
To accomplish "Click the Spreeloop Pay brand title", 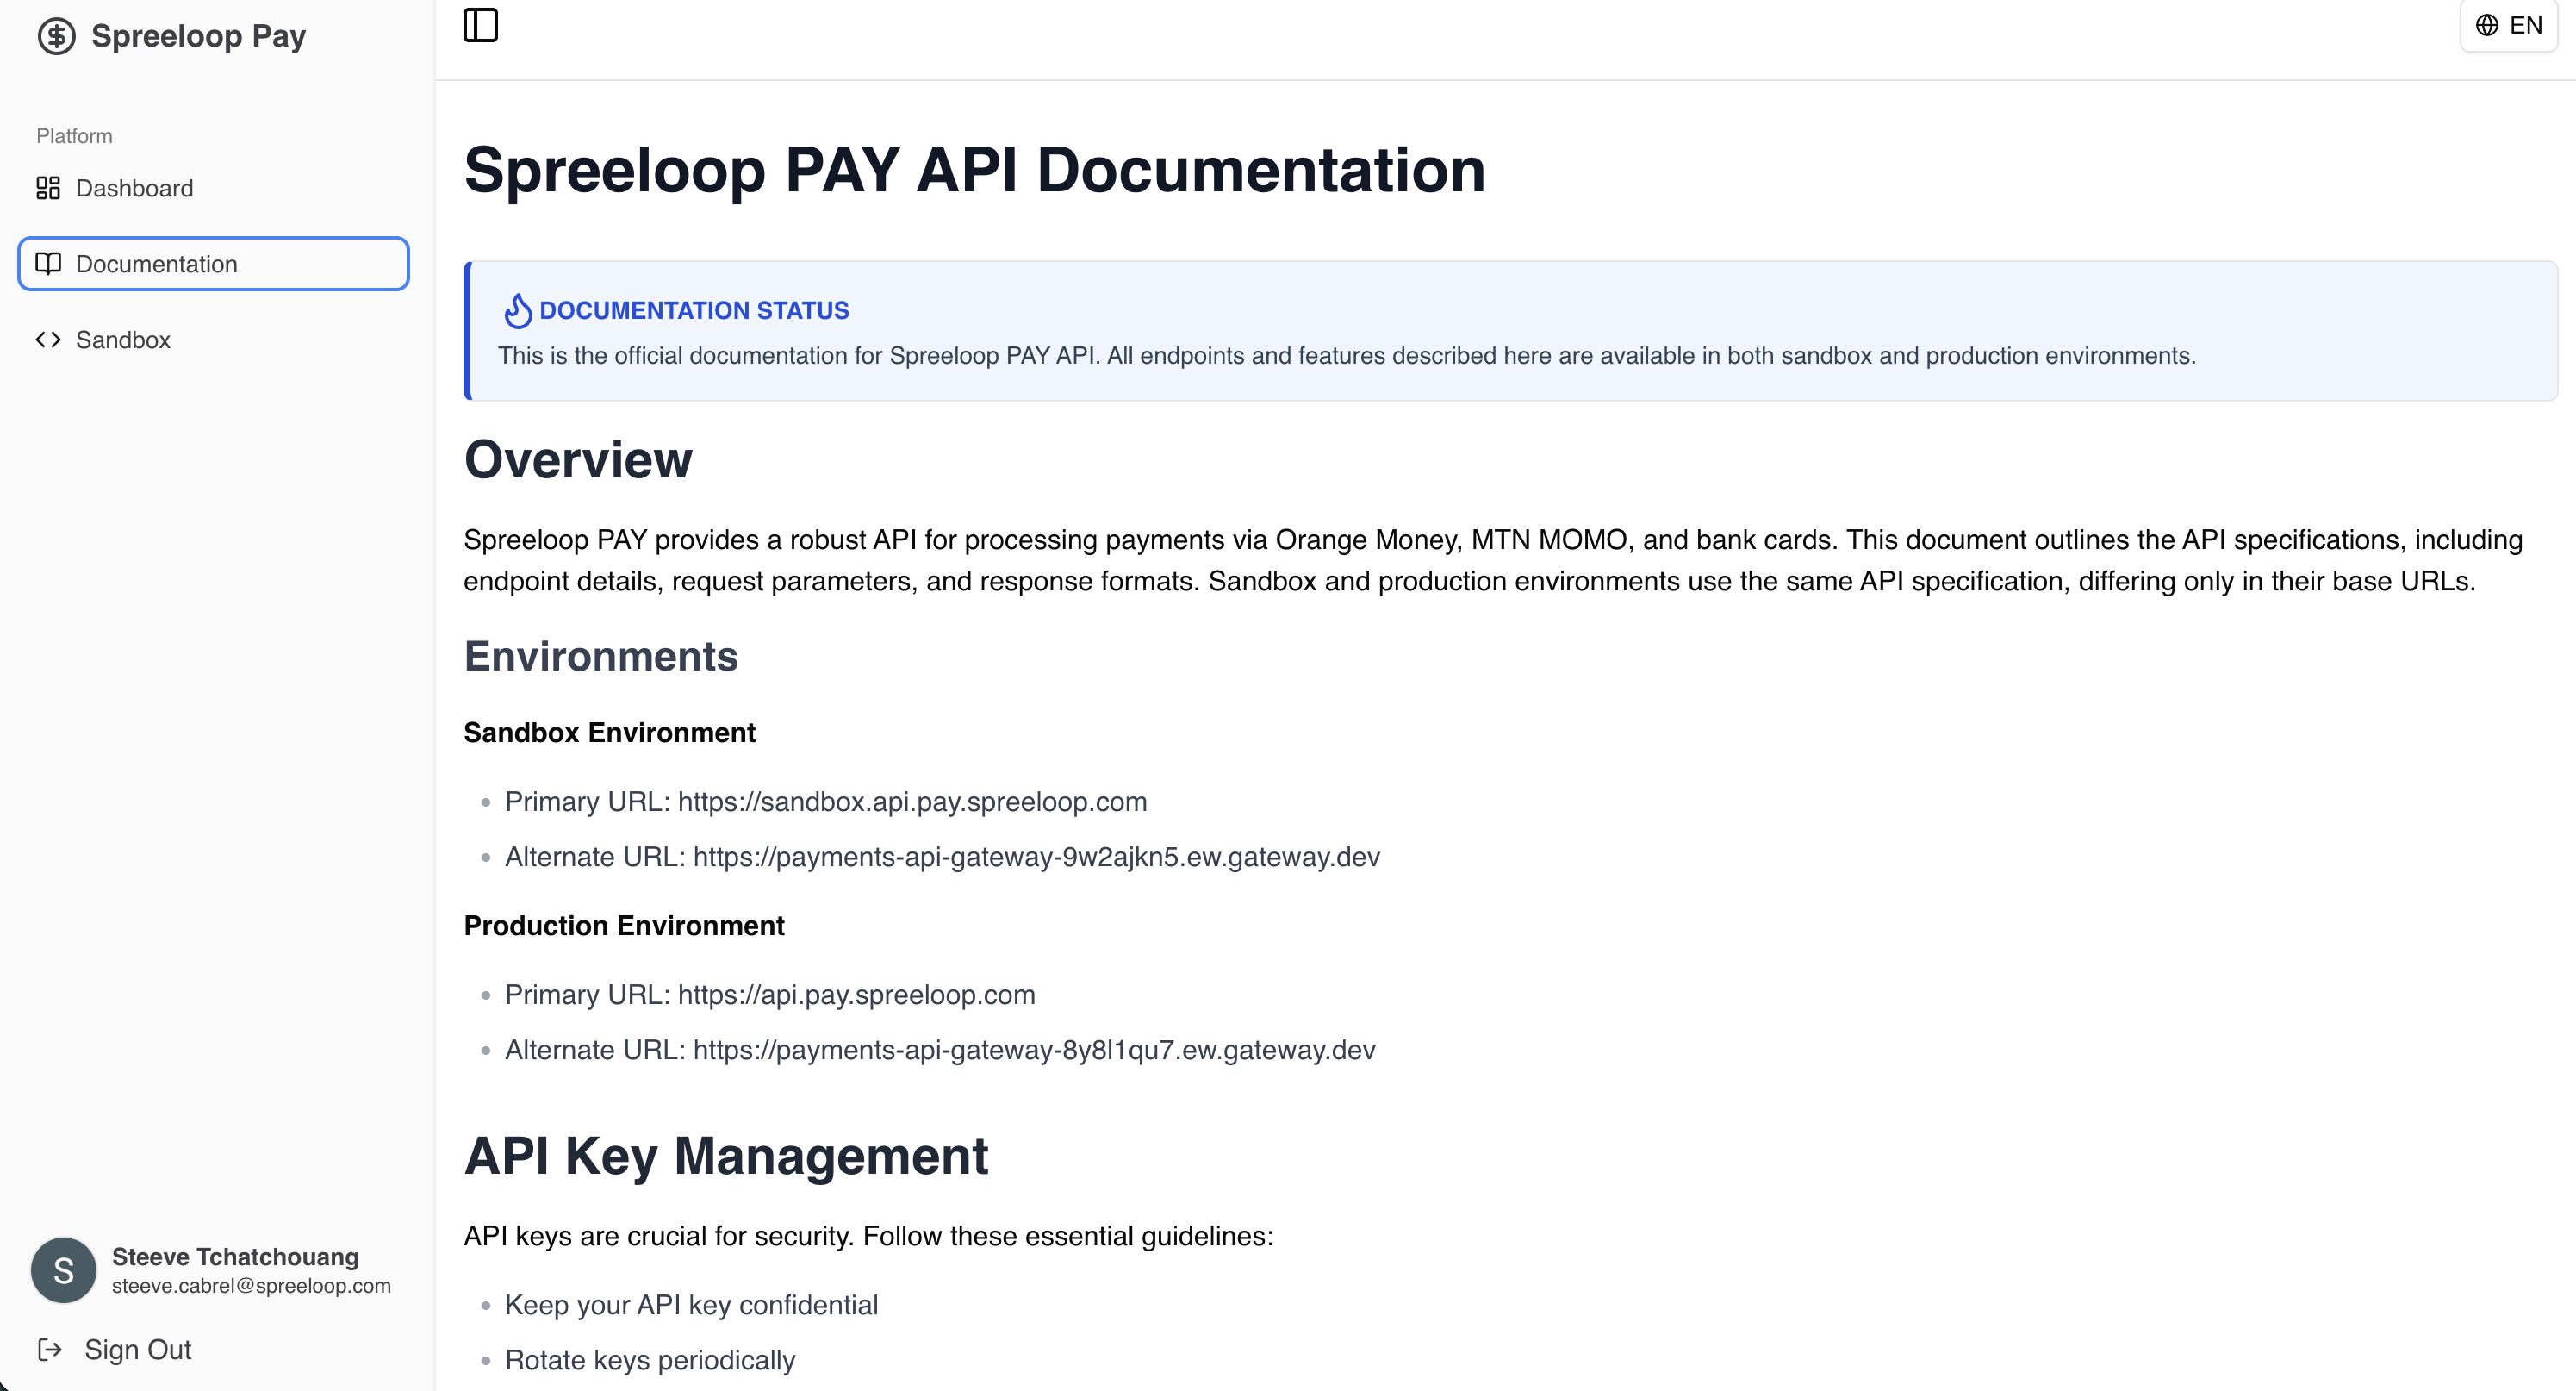I will click(x=198, y=36).
